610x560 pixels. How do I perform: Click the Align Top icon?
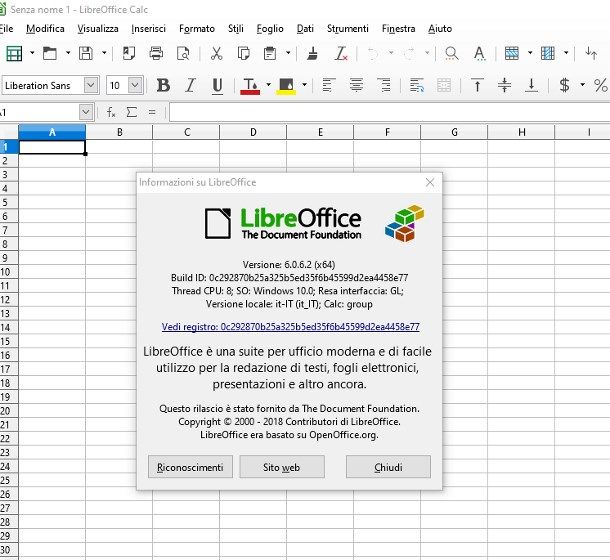pyautogui.click(x=477, y=85)
